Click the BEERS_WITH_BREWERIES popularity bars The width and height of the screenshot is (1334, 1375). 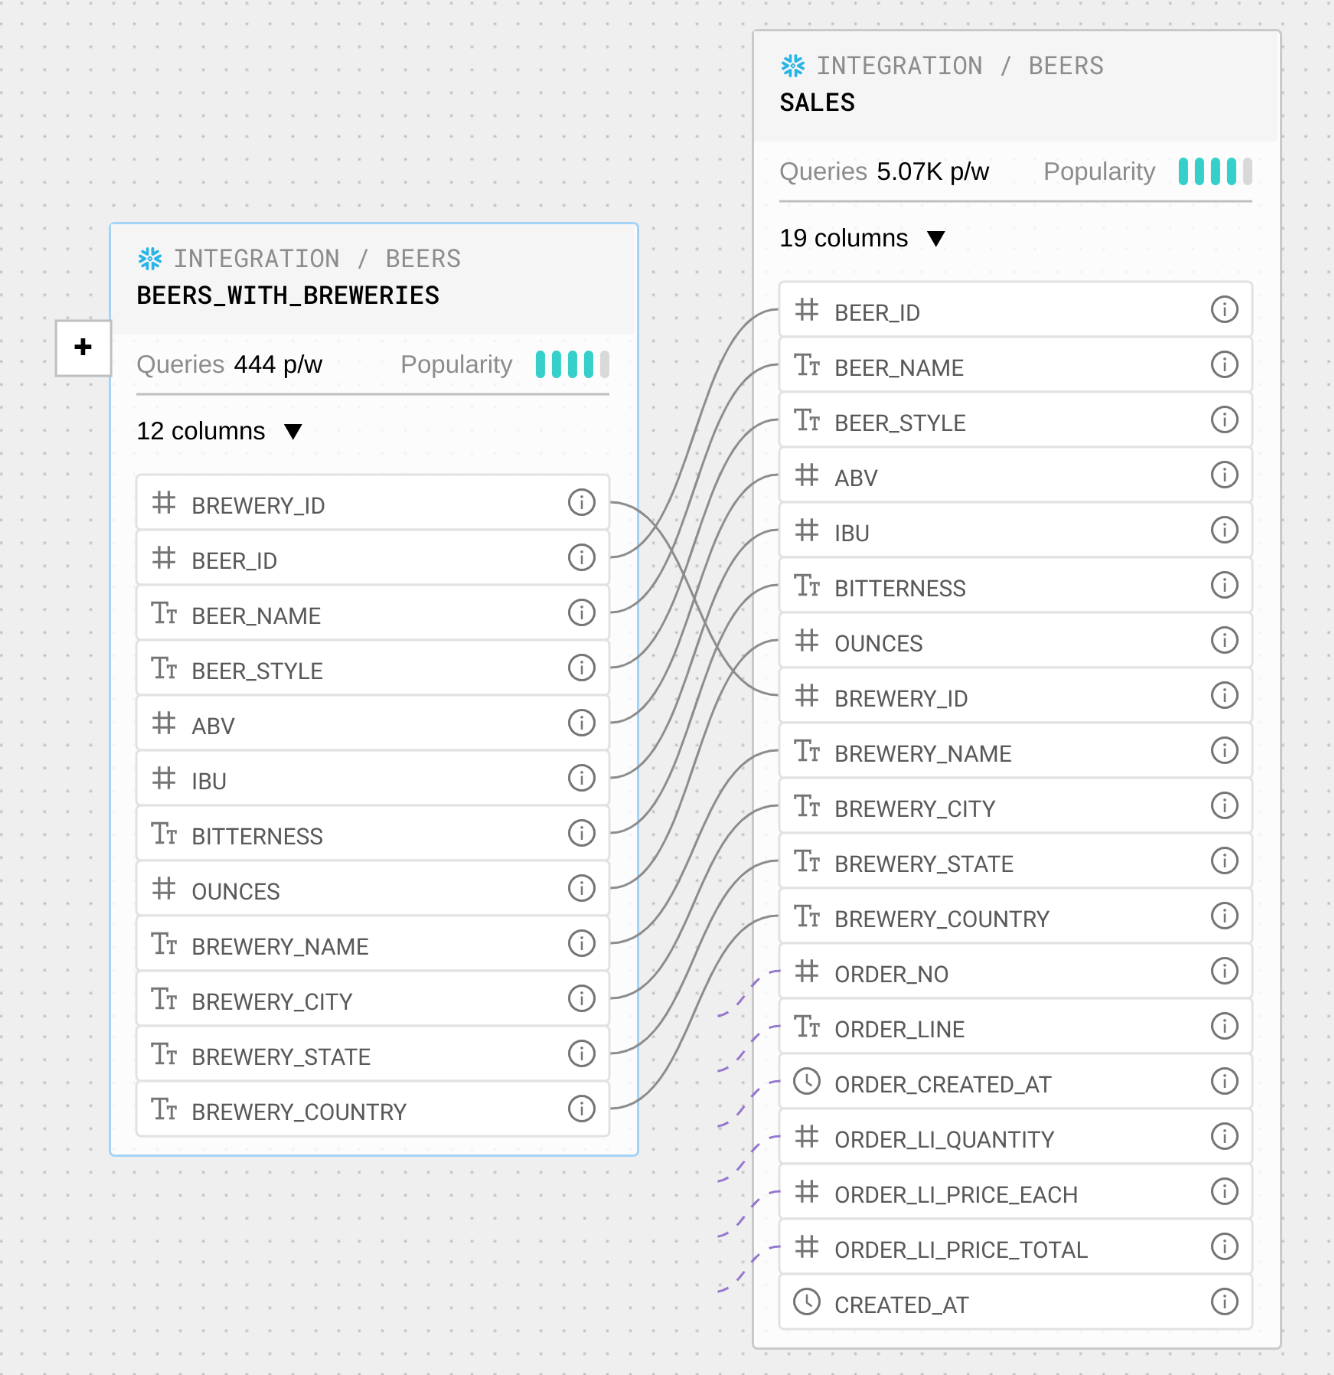[x=571, y=365]
